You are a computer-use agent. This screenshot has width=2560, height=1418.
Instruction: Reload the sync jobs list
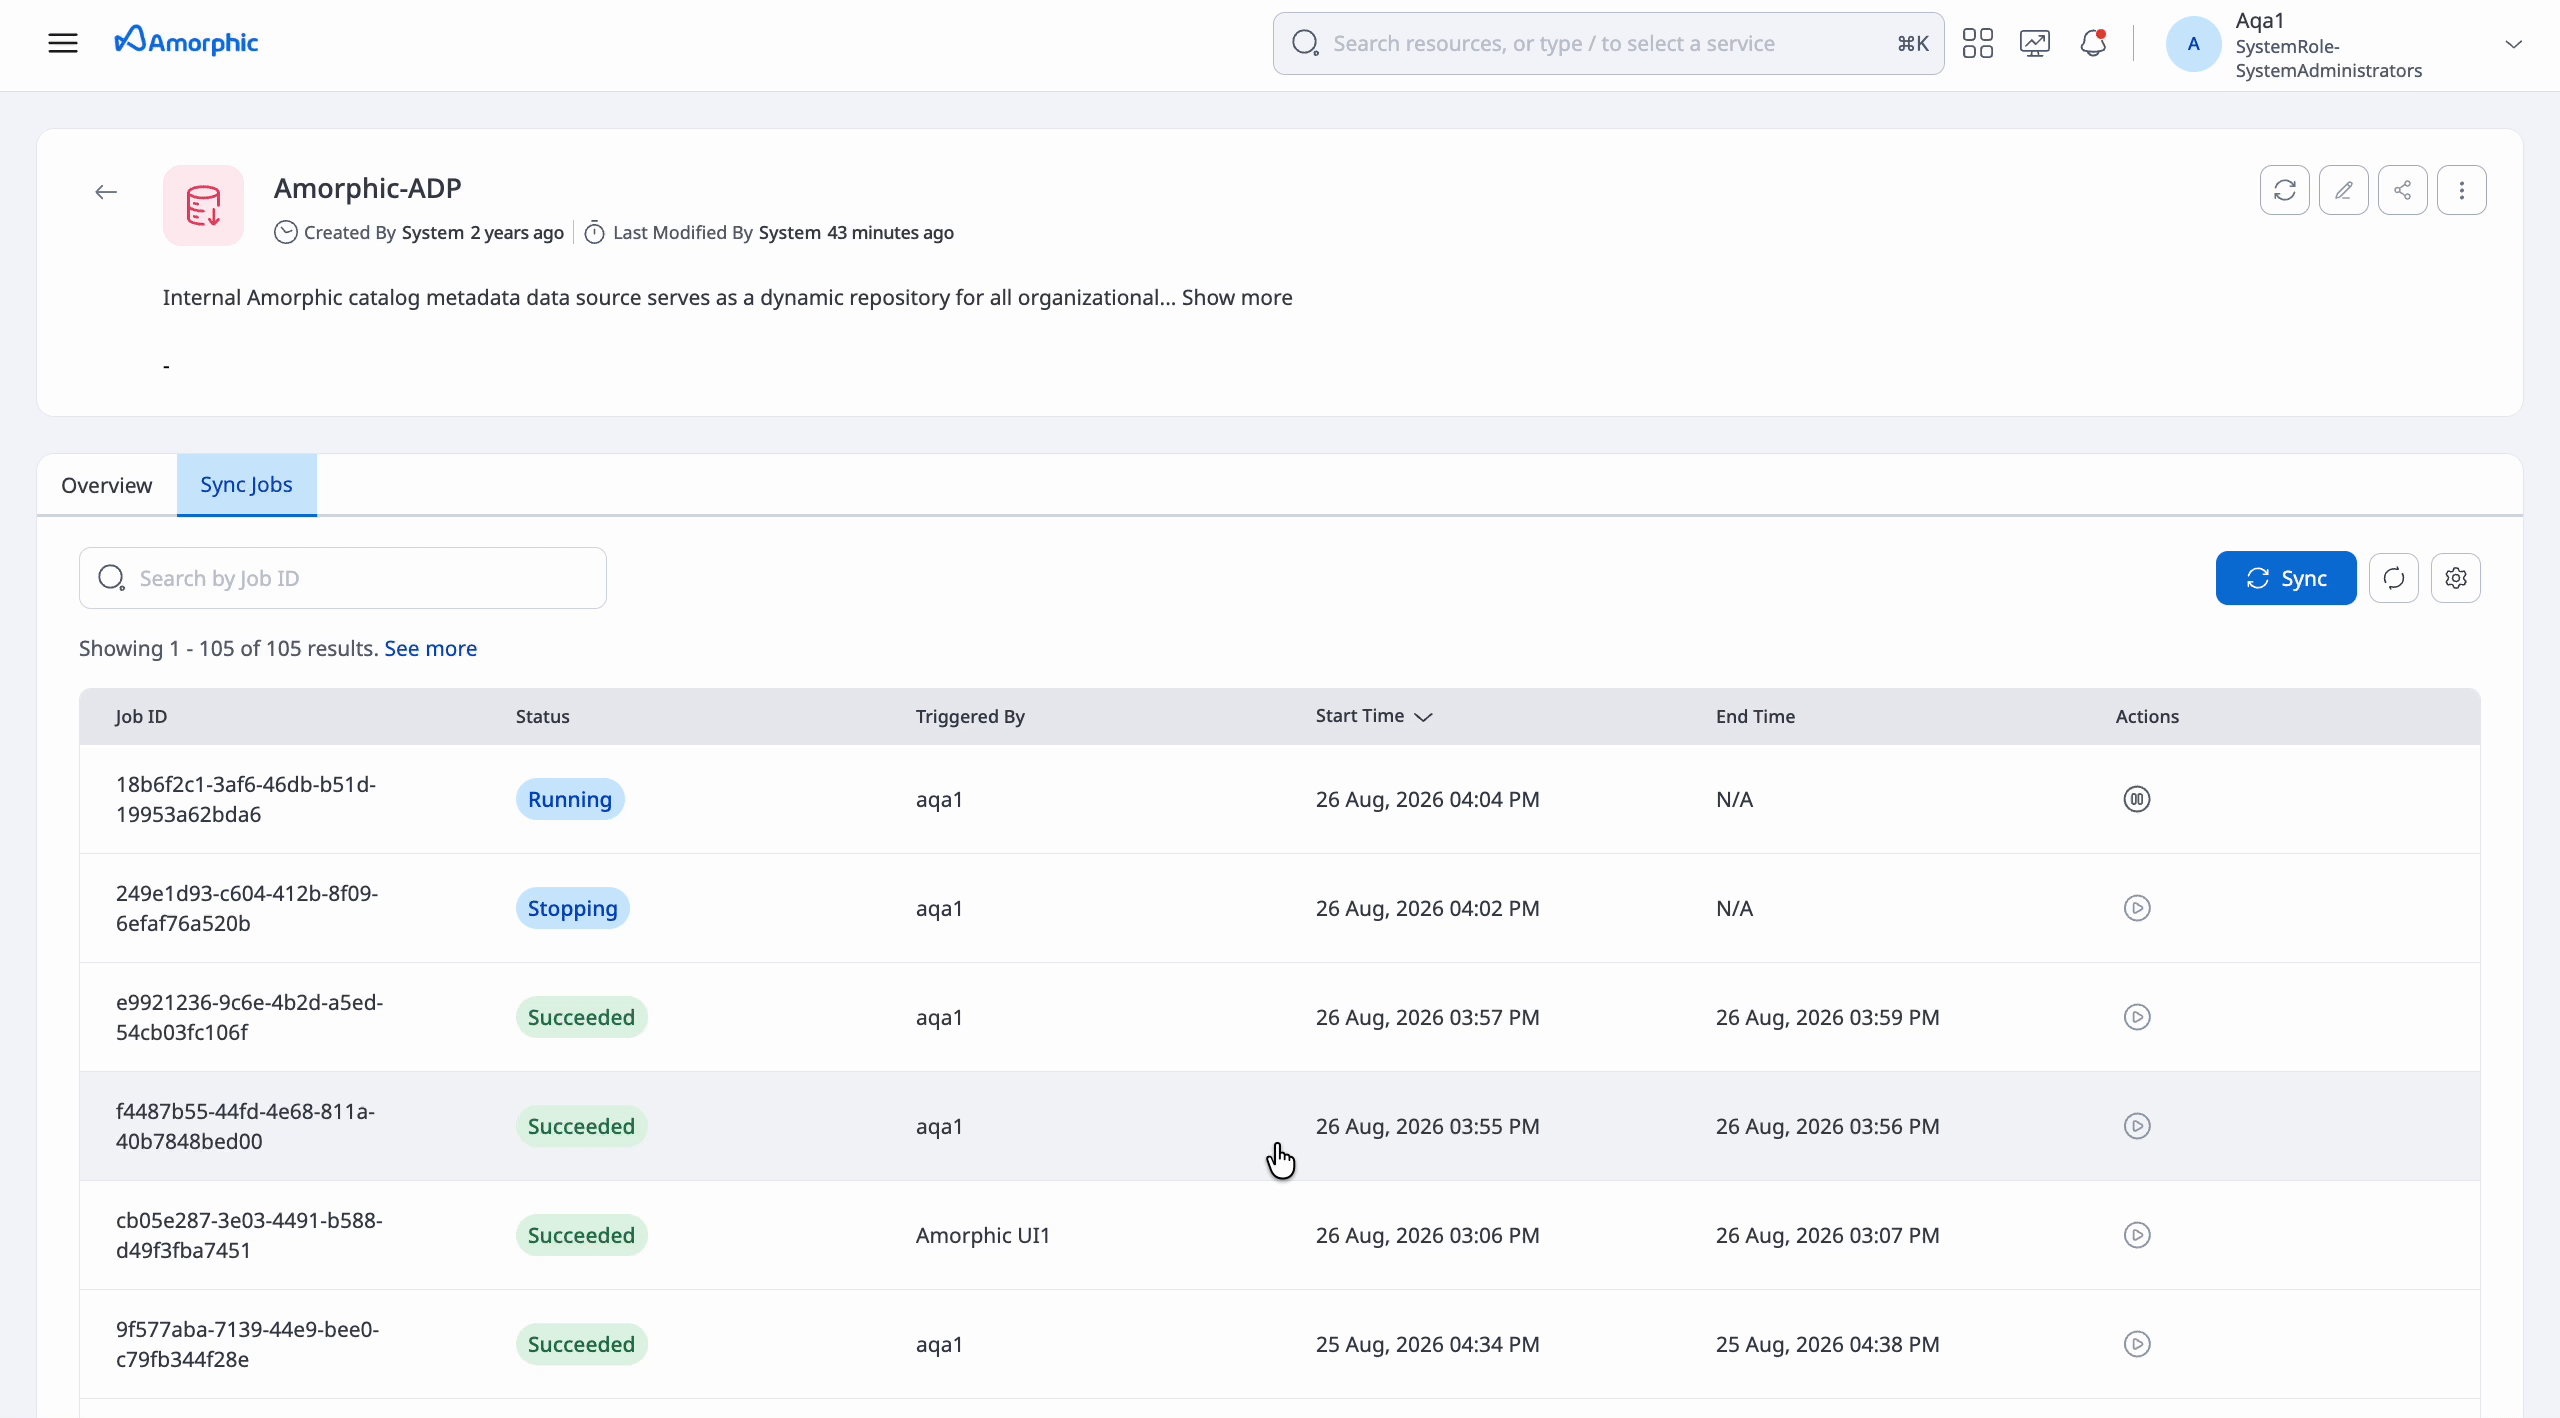(2394, 578)
